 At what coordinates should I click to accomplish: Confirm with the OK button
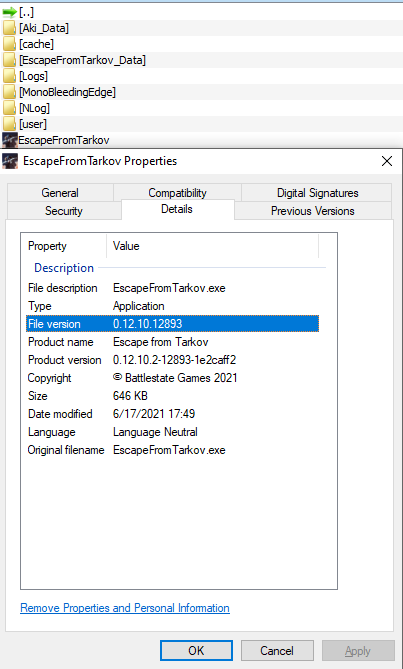(x=196, y=651)
